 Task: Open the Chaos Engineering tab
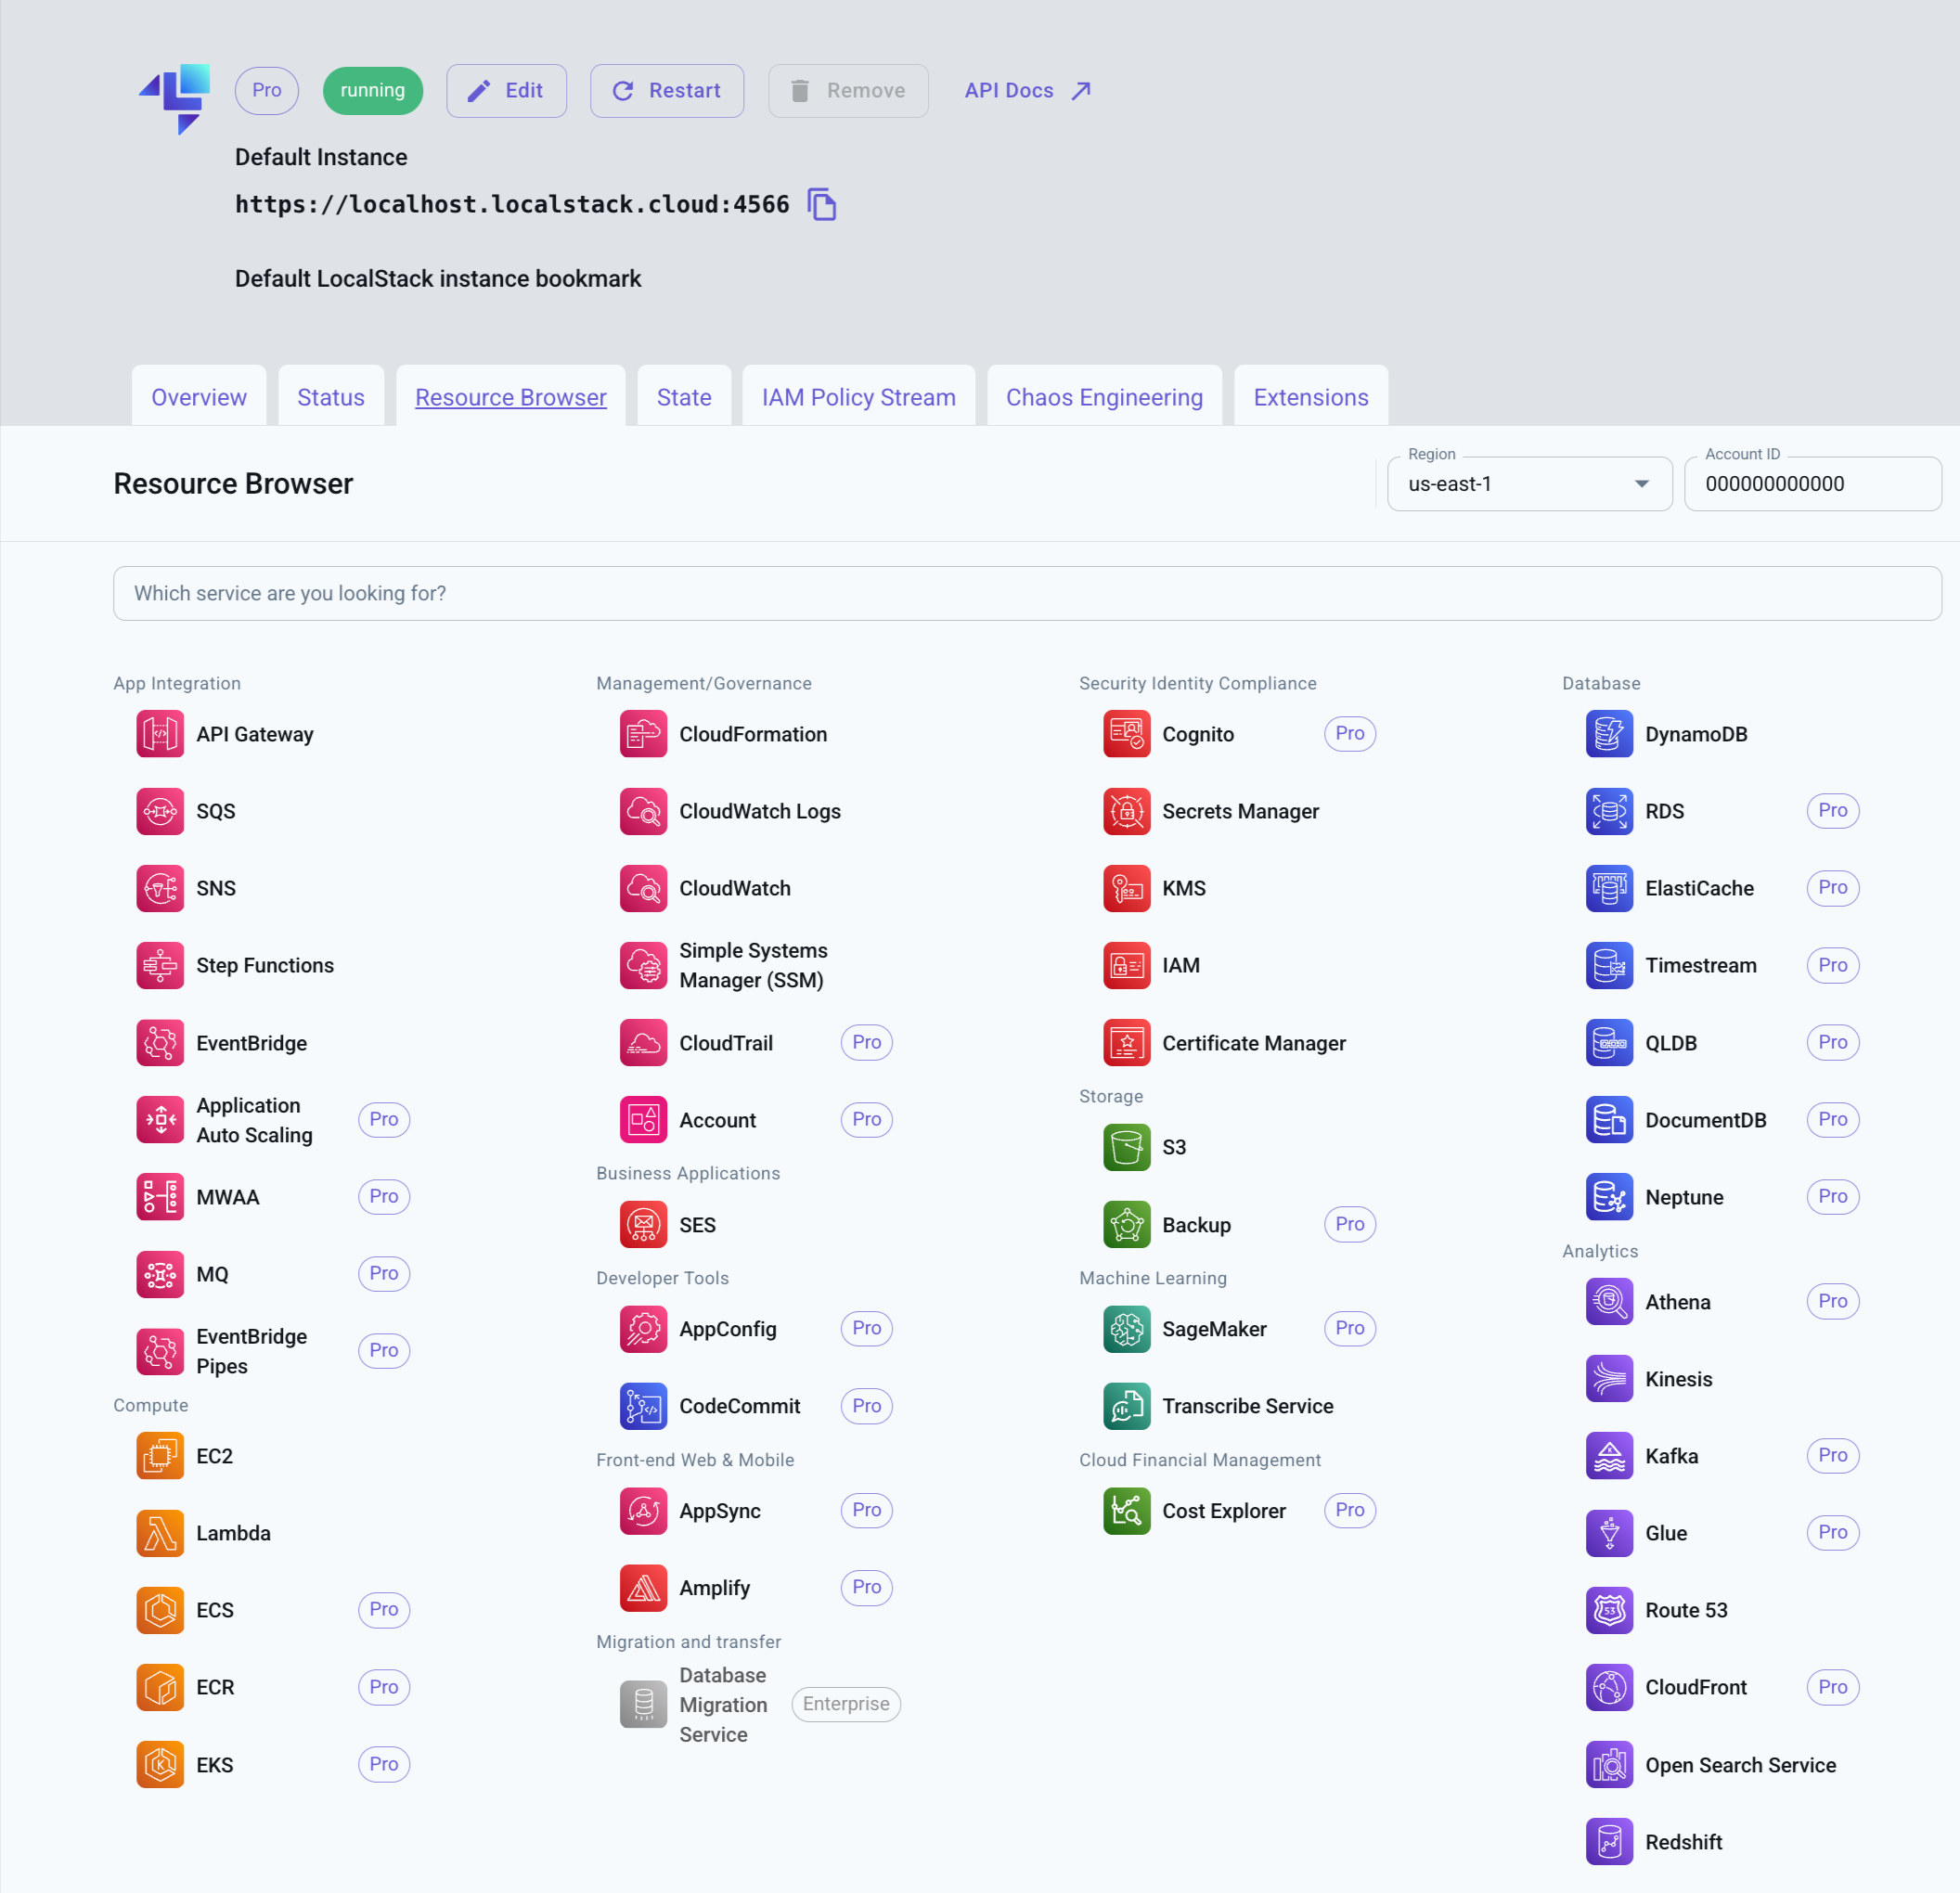(1104, 397)
